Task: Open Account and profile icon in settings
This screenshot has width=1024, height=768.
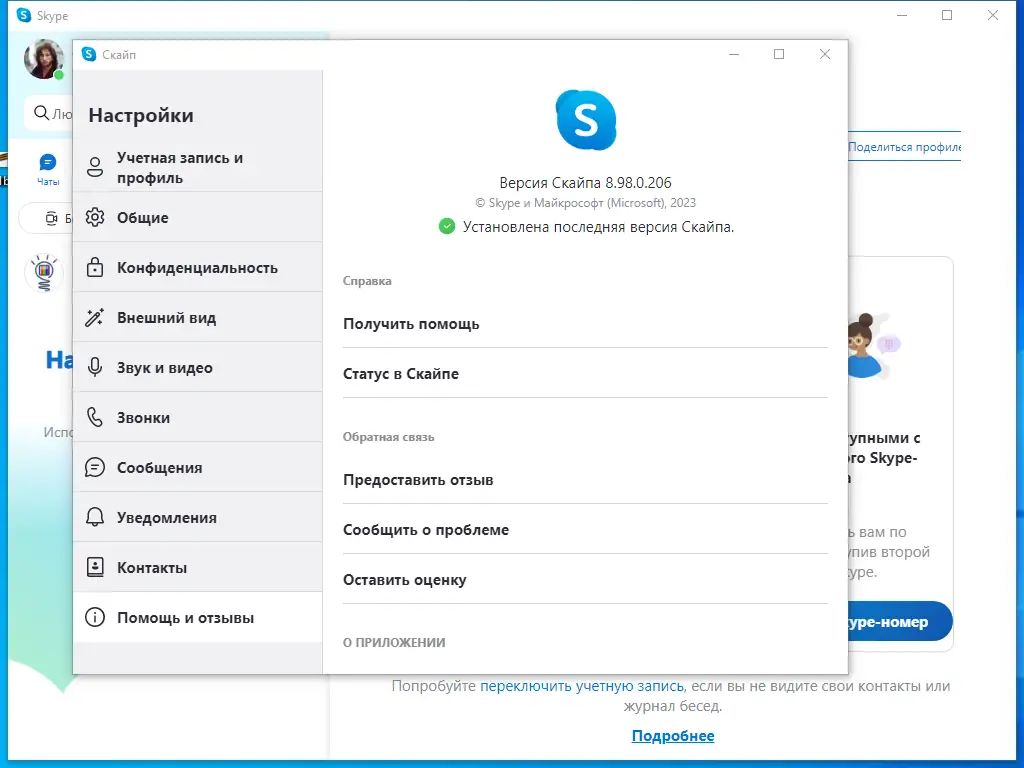Action: [95, 167]
